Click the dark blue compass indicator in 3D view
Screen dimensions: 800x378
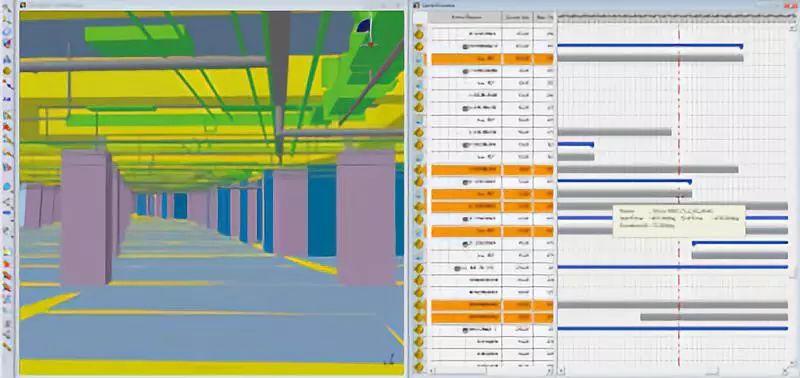364,26
